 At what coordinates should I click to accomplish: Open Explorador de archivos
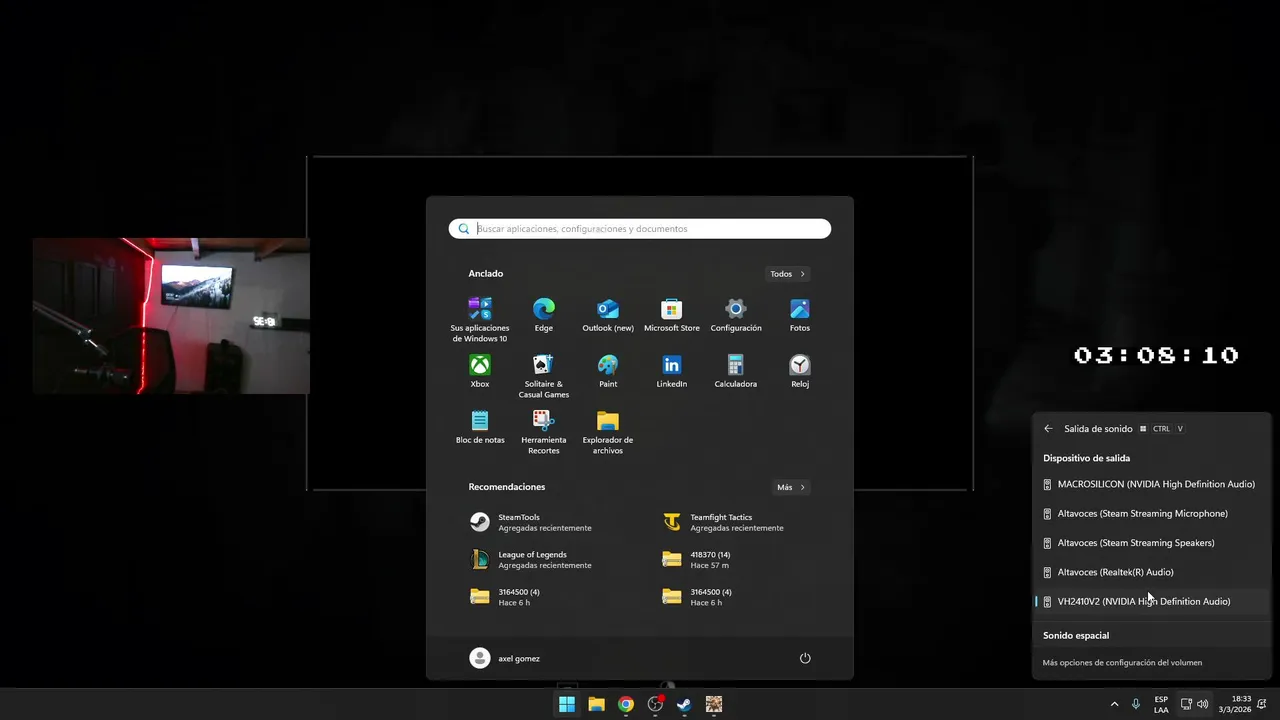click(x=608, y=431)
